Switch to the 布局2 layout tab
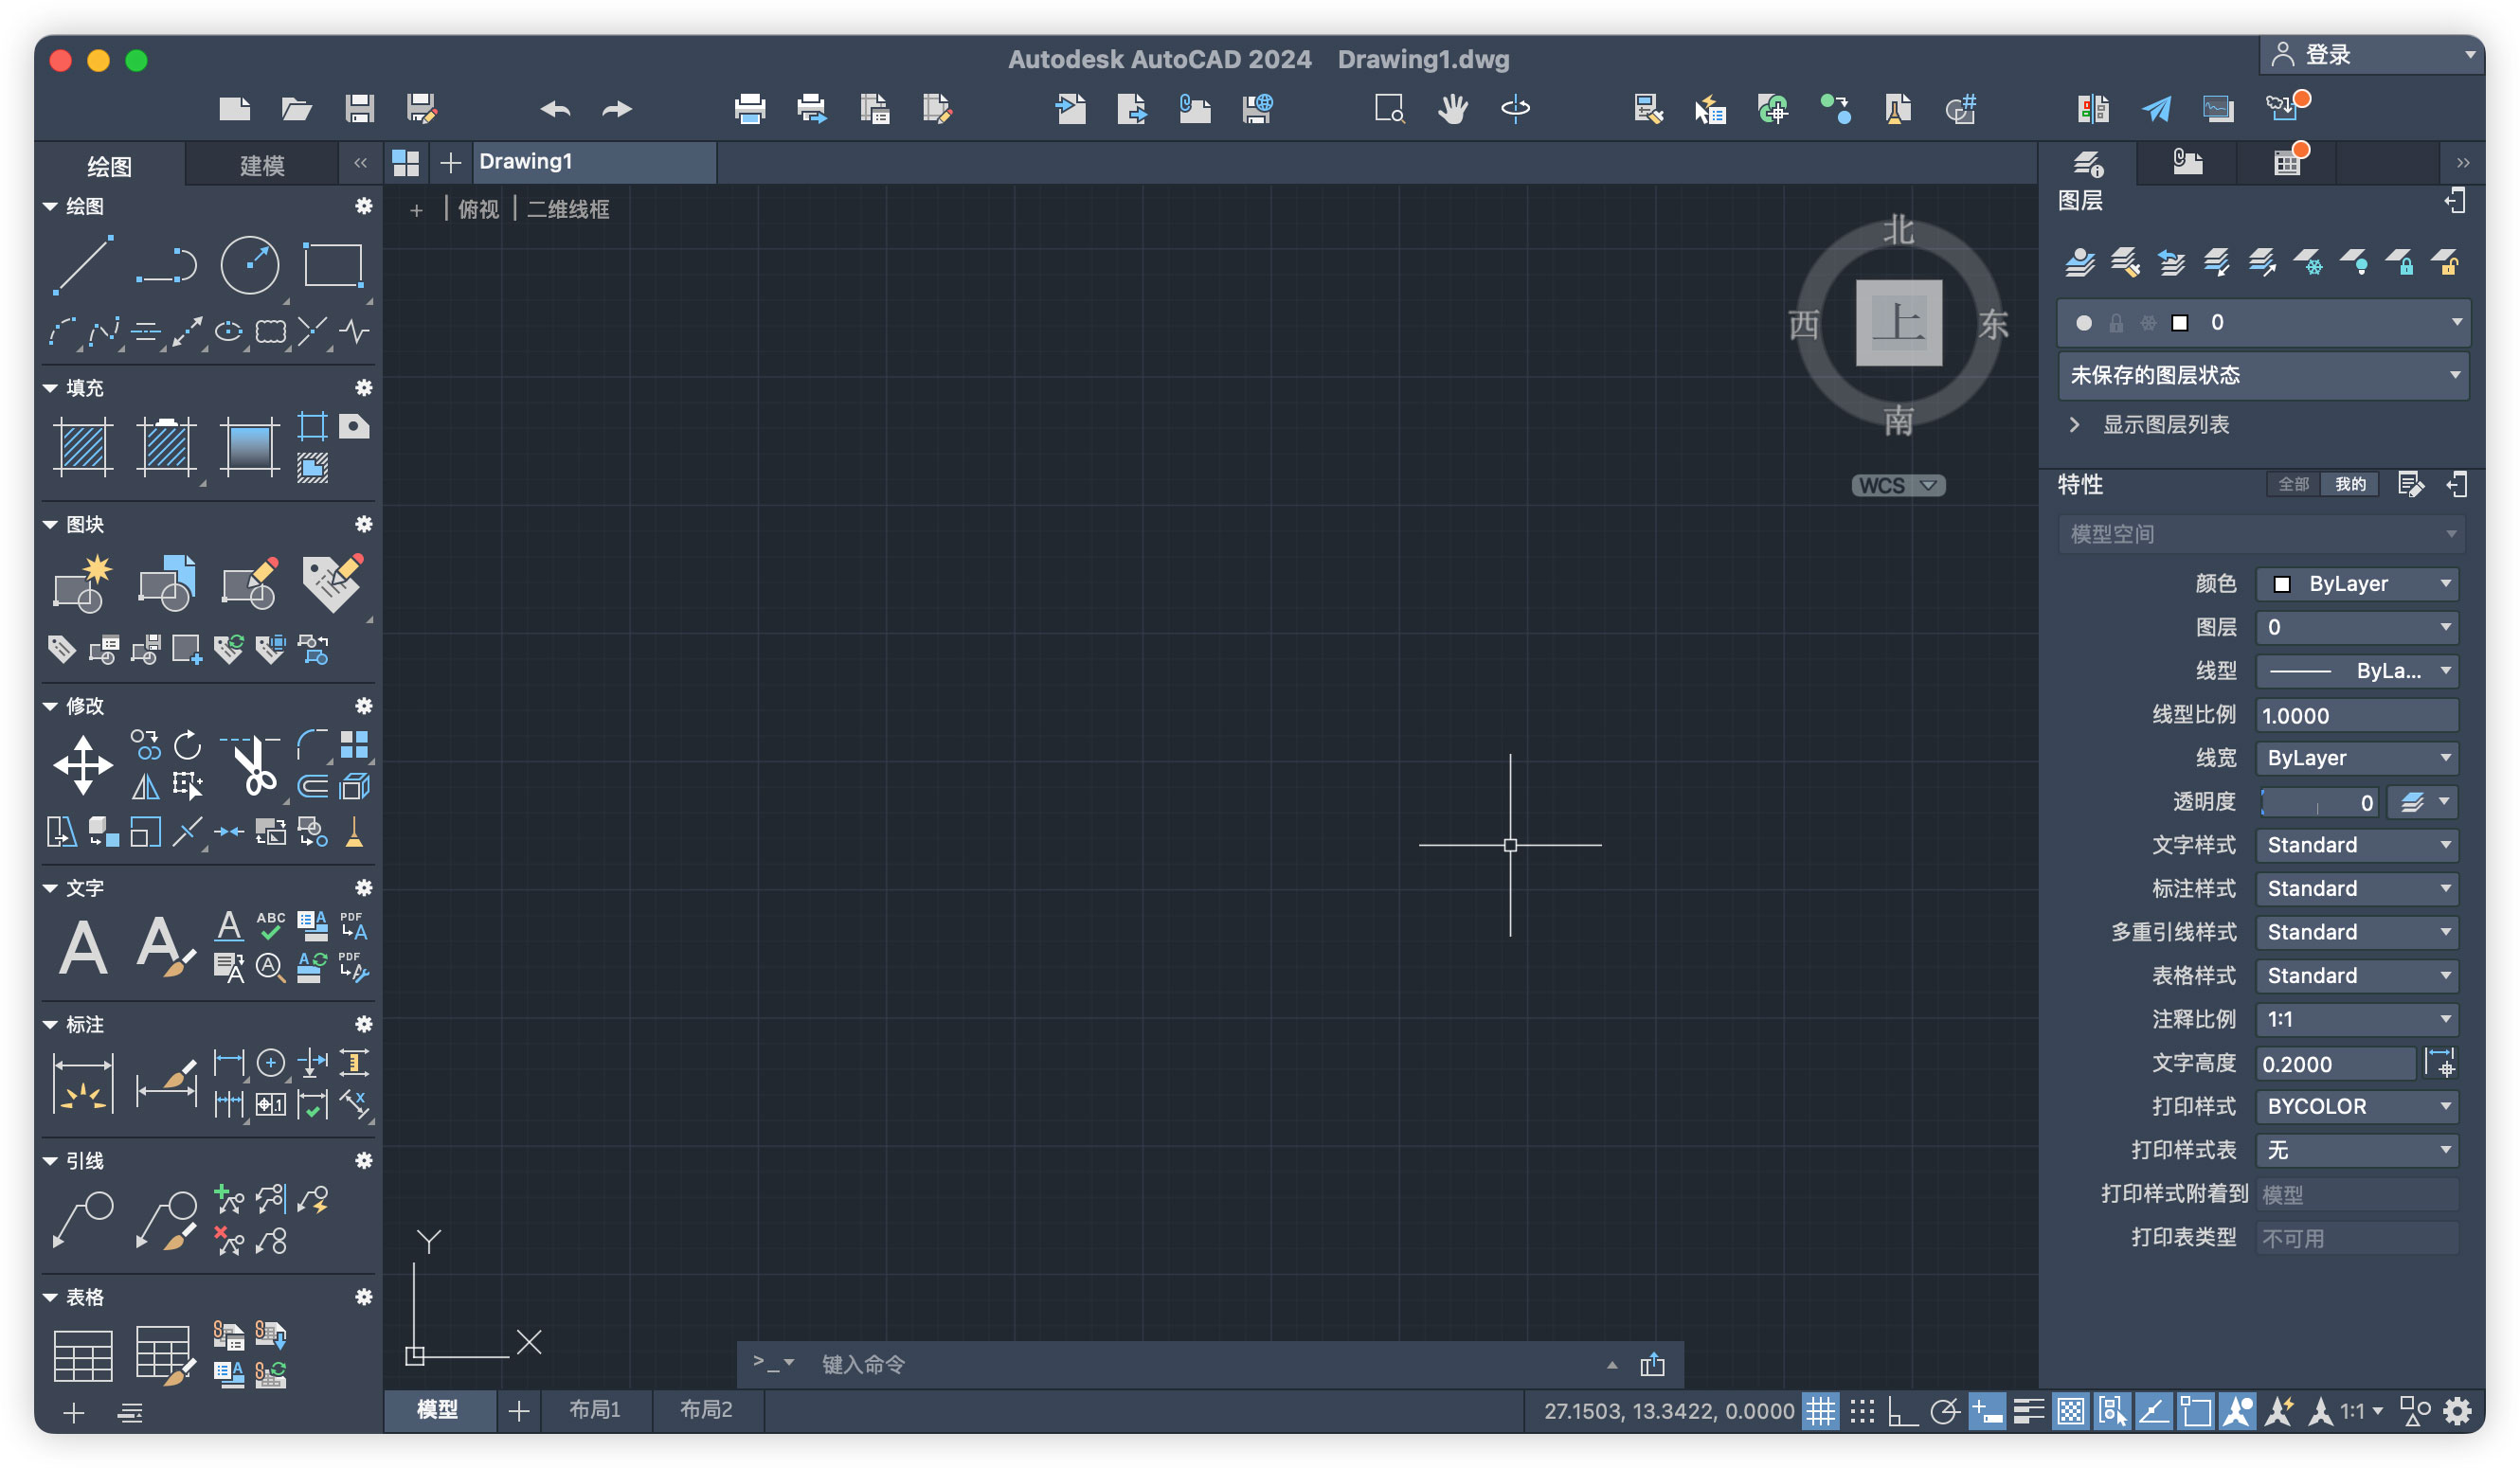The height and width of the screenshot is (1468, 2520). tap(706, 1409)
